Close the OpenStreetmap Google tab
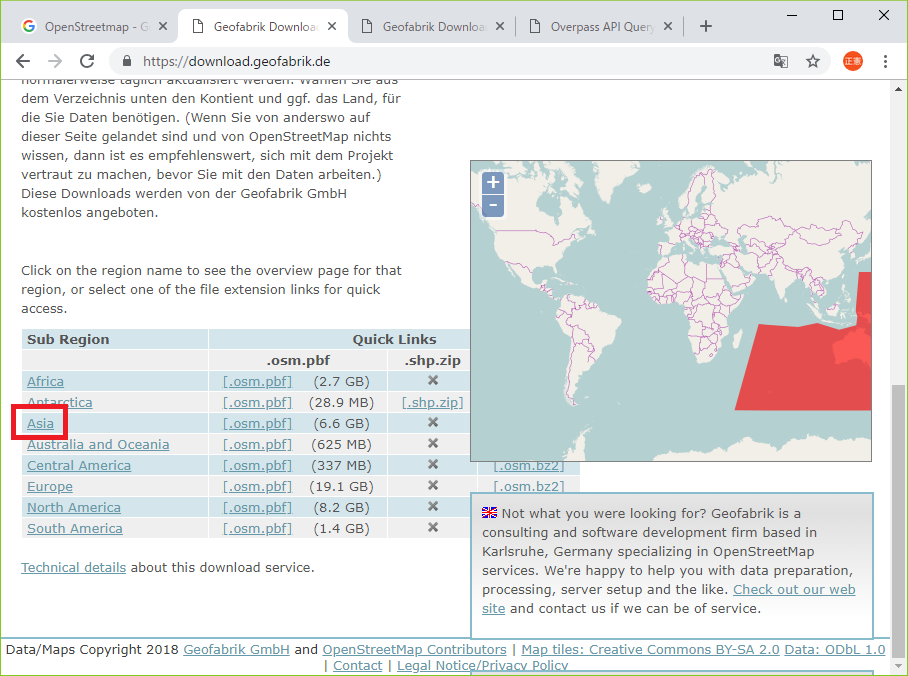The image size is (908, 676). 163,26
